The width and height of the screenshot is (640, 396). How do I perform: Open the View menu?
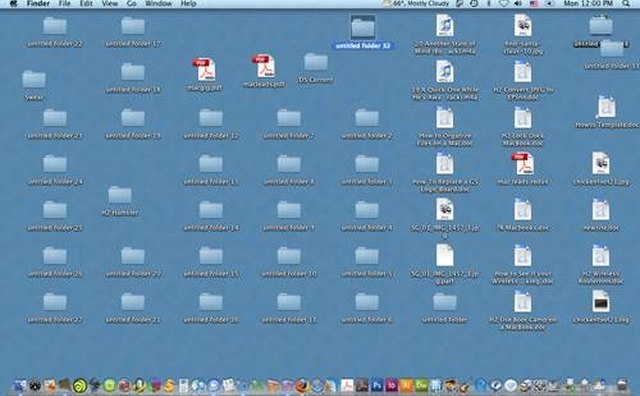coord(109,3)
